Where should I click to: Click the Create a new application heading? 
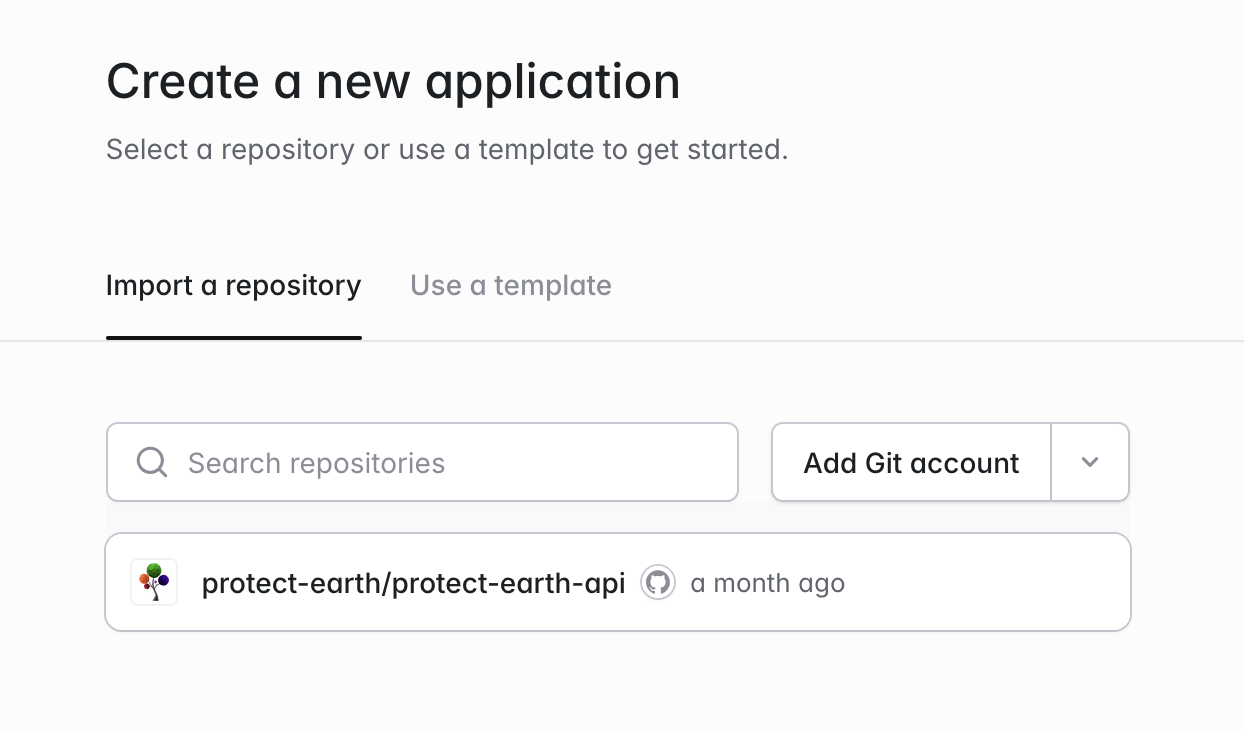[393, 82]
